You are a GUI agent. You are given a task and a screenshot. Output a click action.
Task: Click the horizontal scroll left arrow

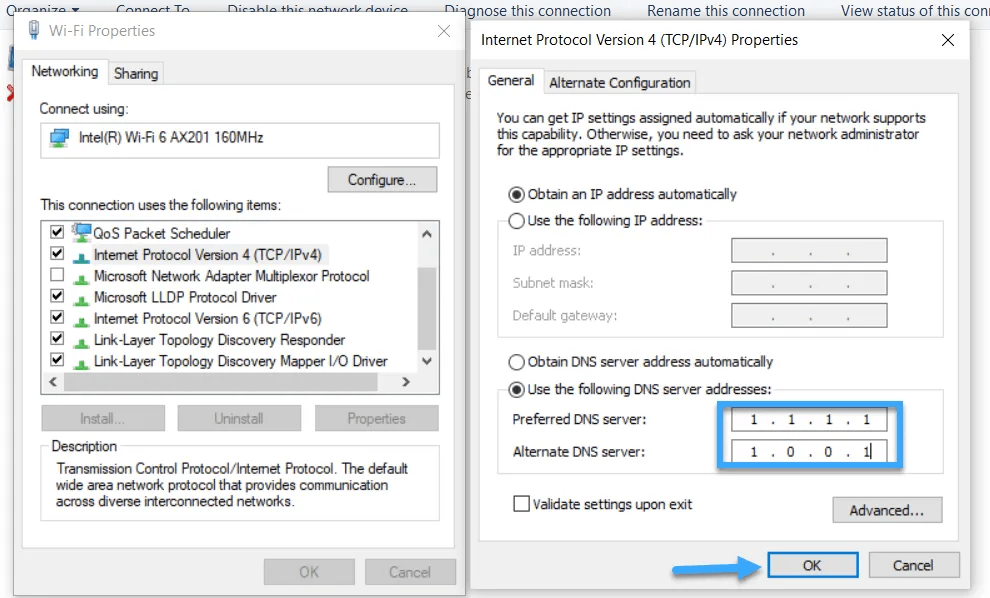[53, 382]
